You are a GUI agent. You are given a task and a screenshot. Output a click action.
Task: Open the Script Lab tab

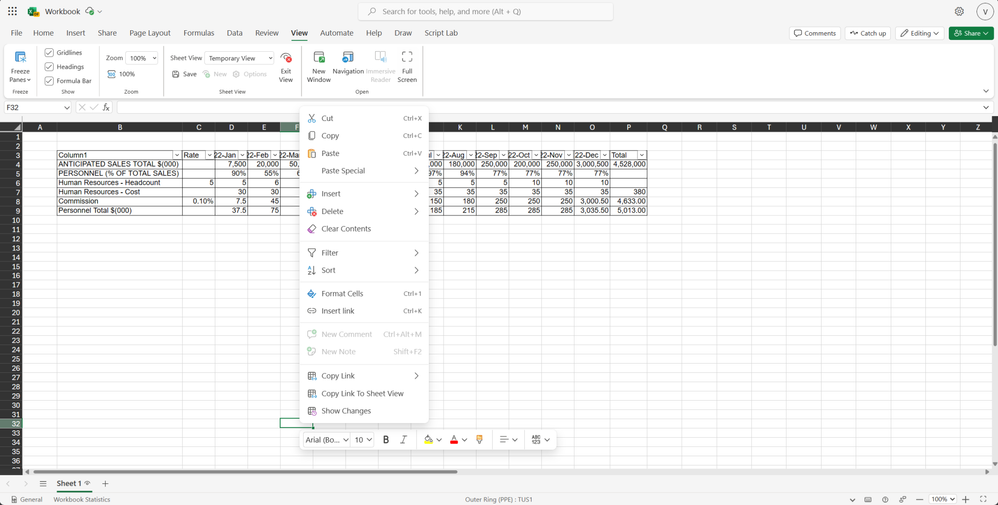click(x=440, y=33)
